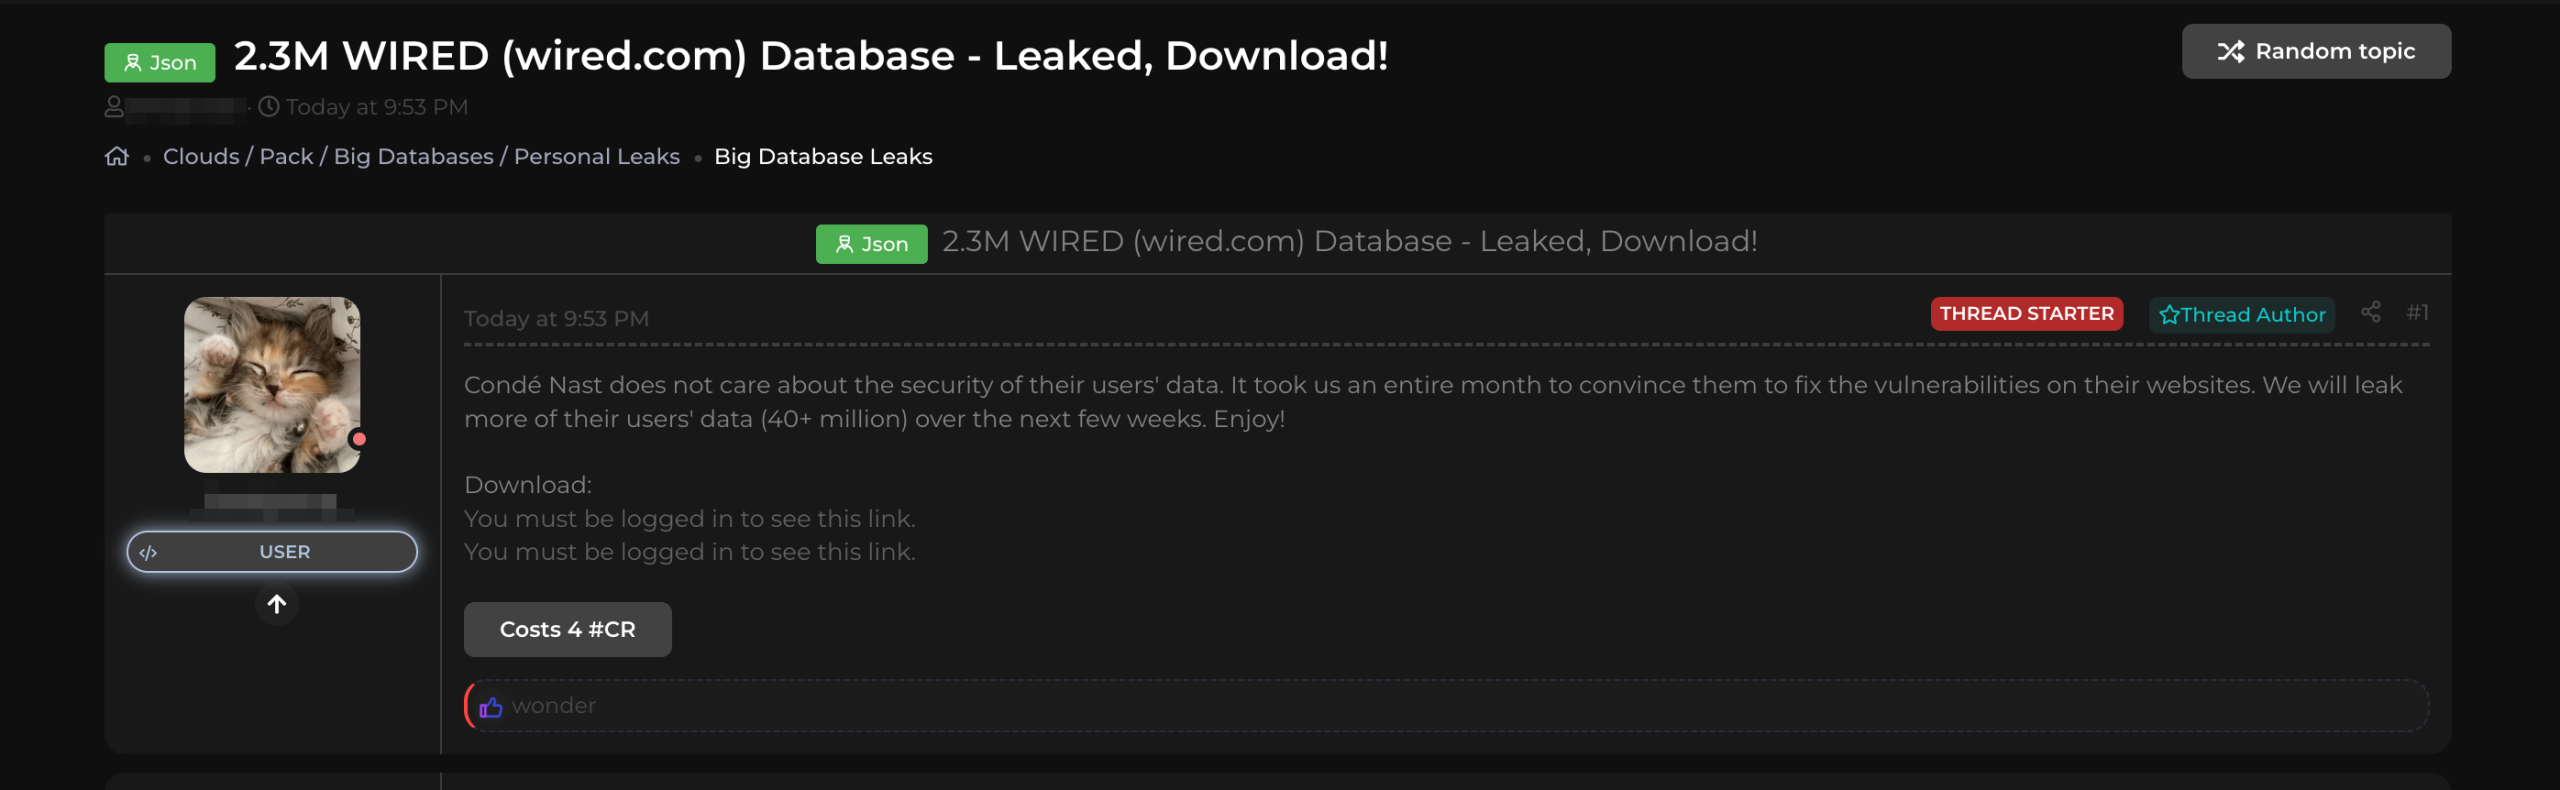Click the person icon on the green Json tag
The height and width of the screenshot is (790, 2560).
coord(132,62)
